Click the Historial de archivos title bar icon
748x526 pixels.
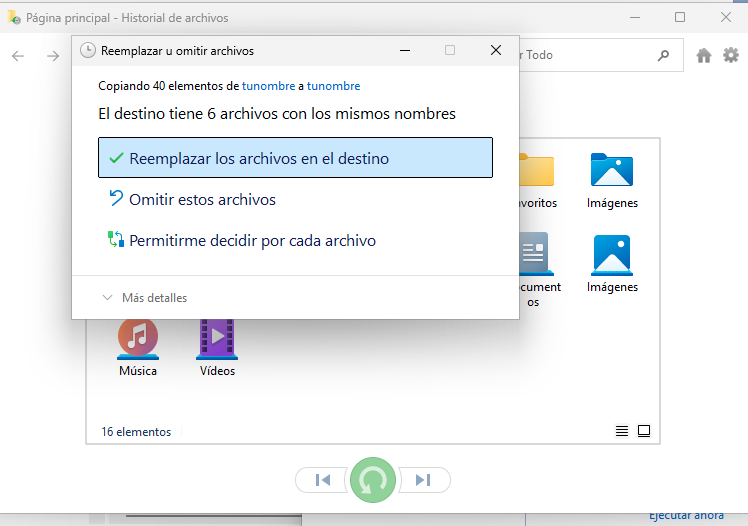coord(14,17)
